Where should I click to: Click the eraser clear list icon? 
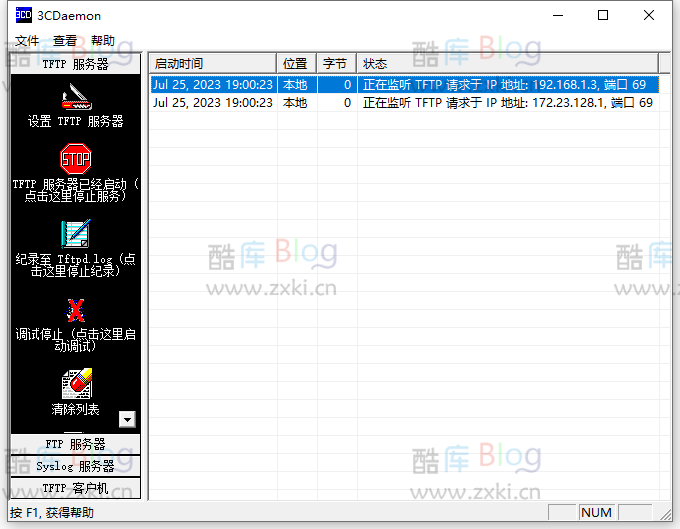(x=77, y=384)
